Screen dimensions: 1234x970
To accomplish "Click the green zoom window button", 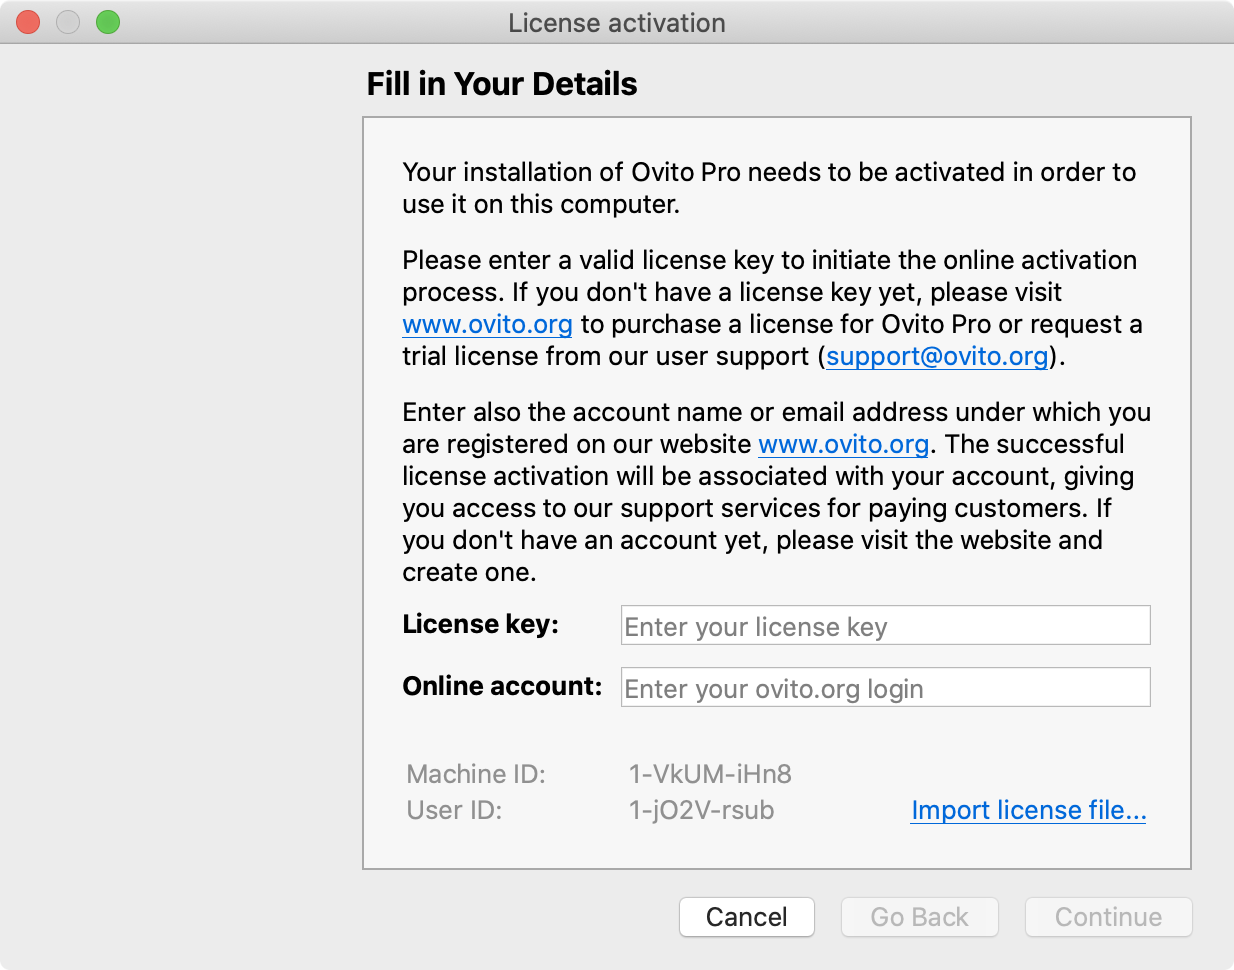I will pyautogui.click(x=108, y=22).
